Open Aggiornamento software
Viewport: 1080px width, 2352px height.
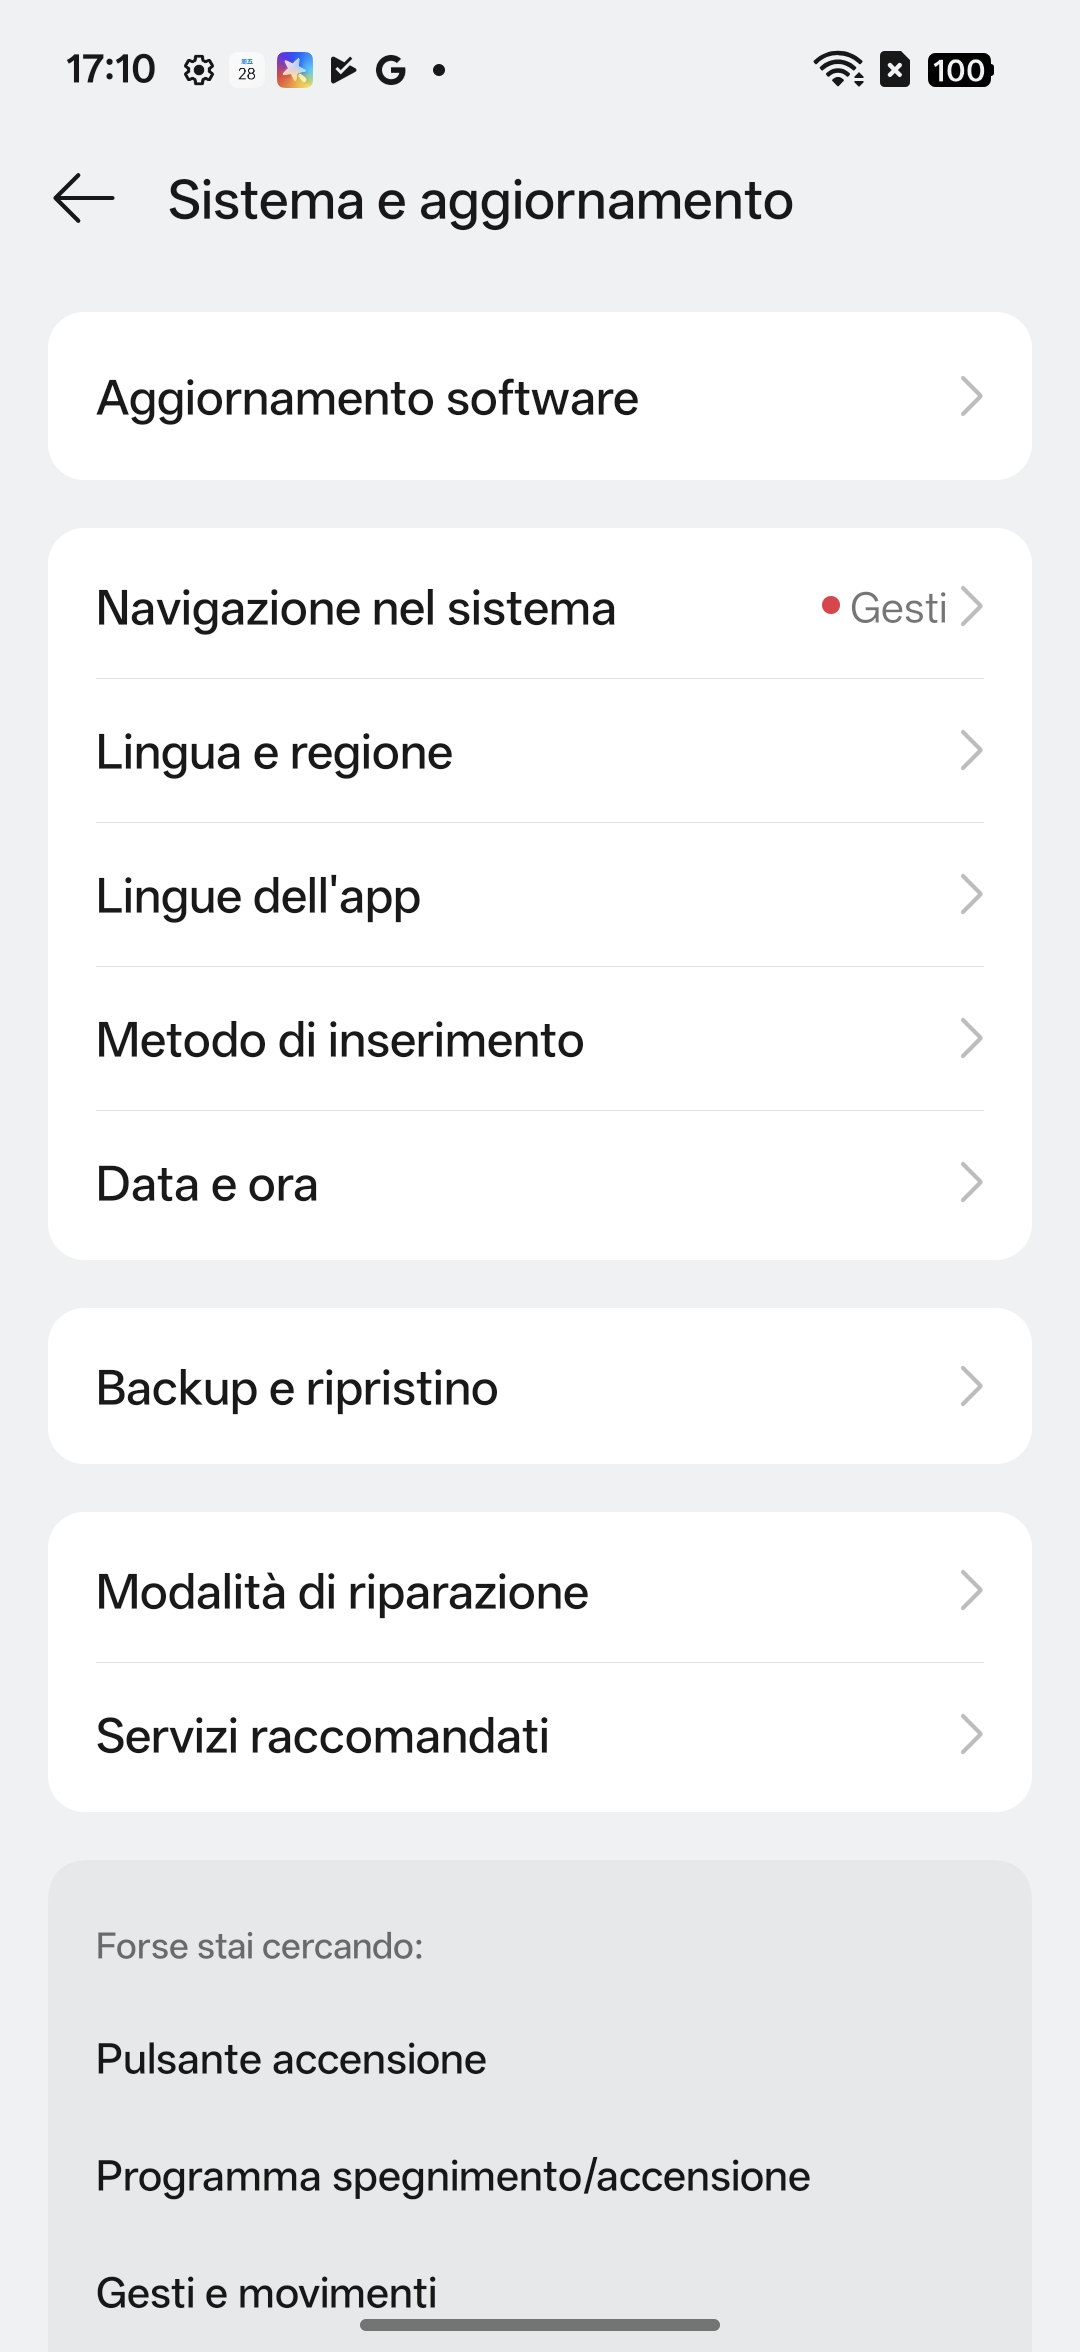(x=540, y=397)
